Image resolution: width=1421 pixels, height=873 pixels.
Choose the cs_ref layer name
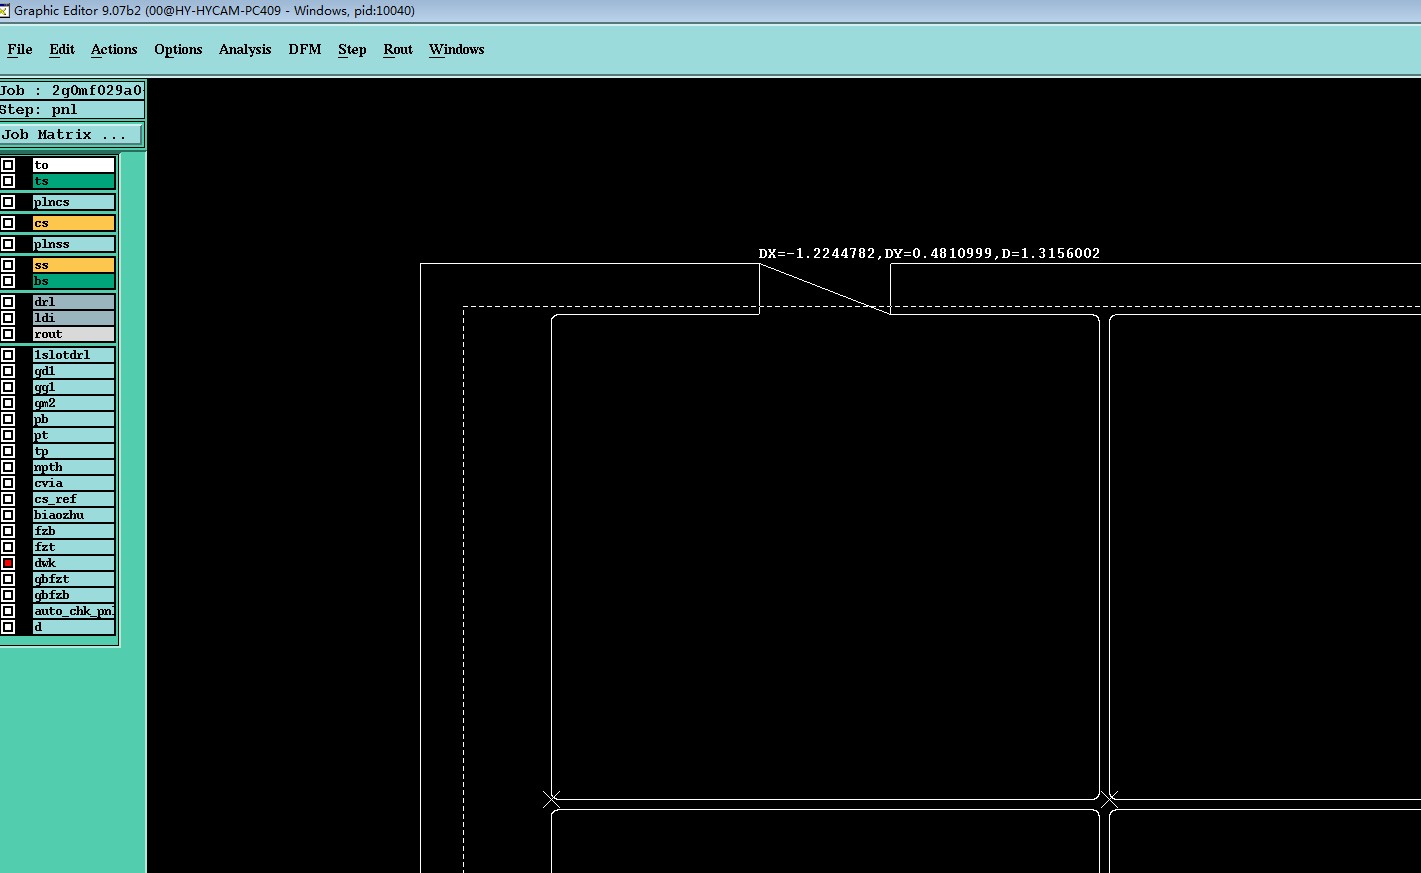(74, 499)
